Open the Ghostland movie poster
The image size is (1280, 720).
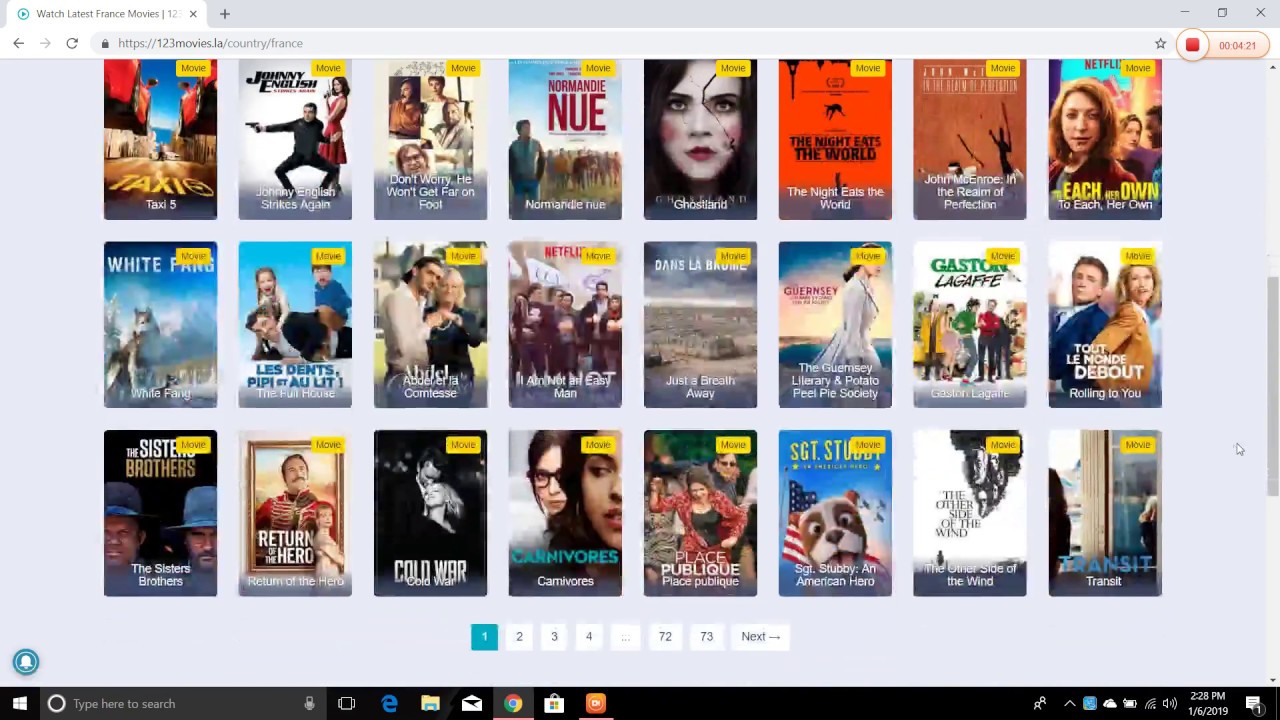pos(700,139)
